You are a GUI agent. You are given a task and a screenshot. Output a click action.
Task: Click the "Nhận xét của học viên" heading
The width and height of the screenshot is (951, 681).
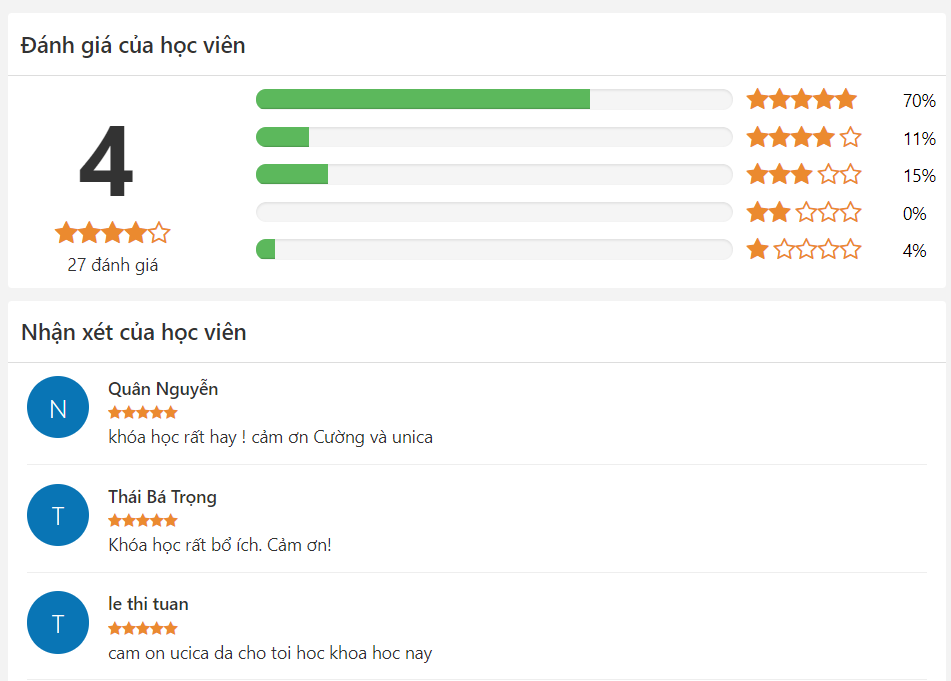(134, 332)
